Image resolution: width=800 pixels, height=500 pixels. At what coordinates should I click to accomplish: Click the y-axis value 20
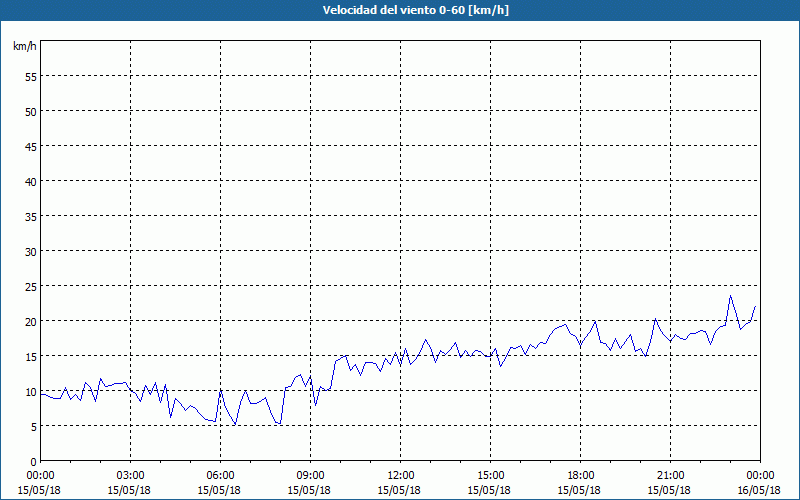pos(31,321)
